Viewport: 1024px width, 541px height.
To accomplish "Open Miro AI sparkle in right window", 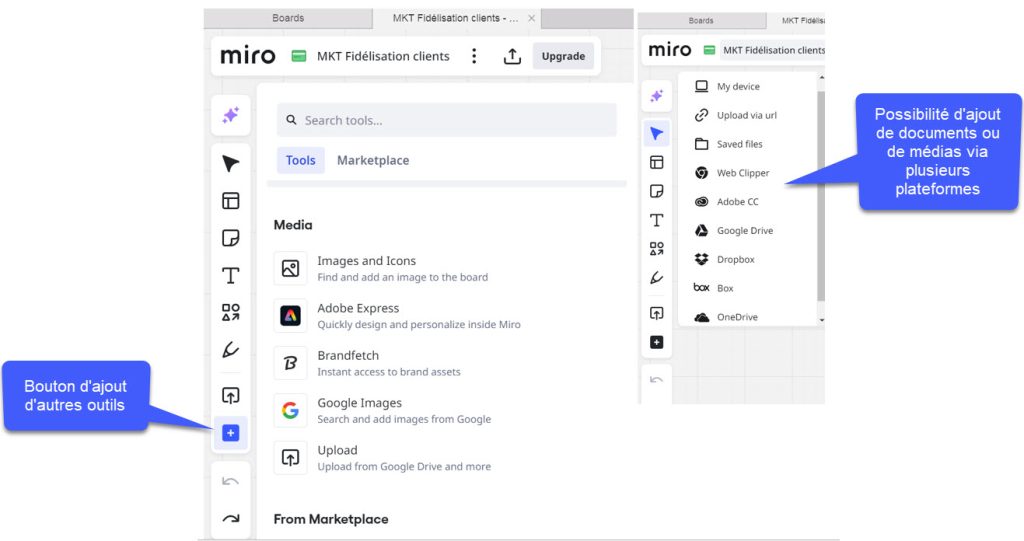I will point(656,96).
